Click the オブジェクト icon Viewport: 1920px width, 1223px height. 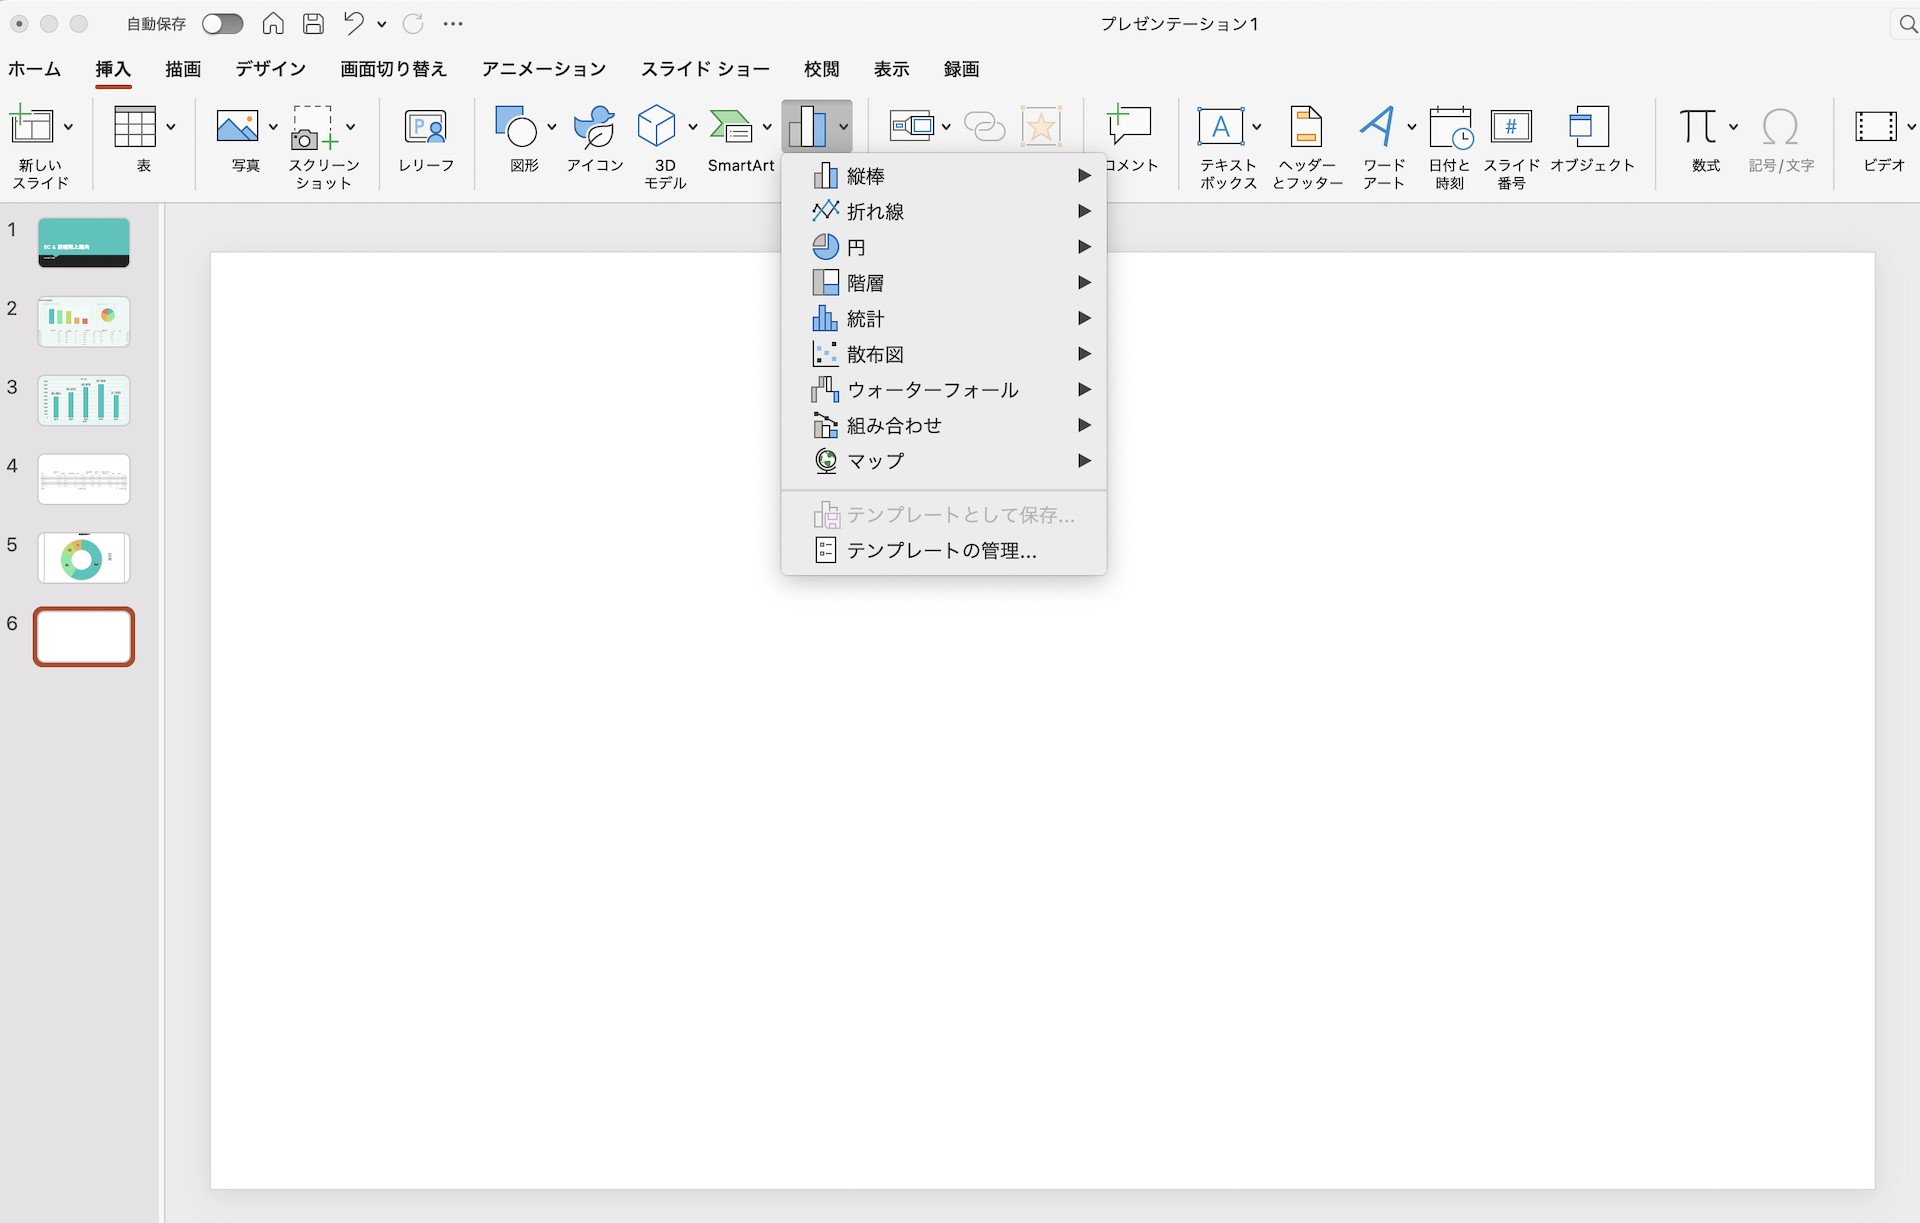click(1589, 127)
